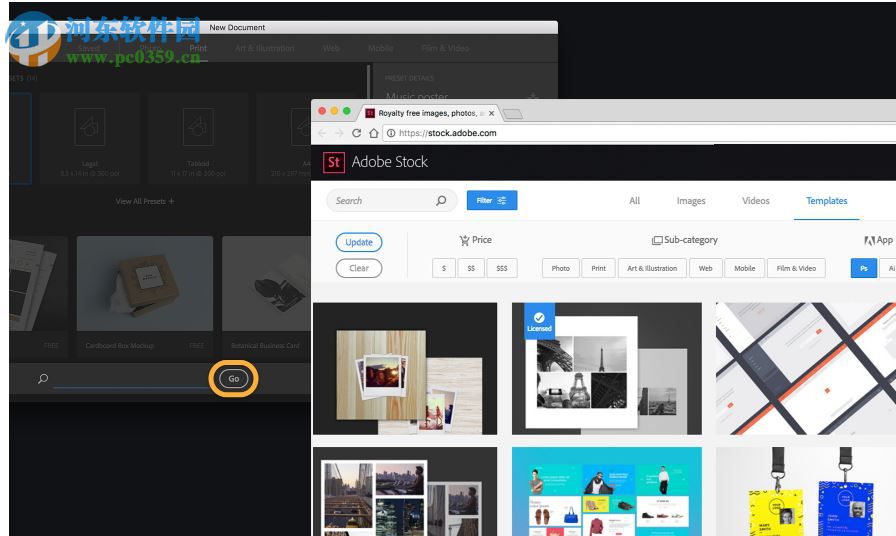
Task: Open the Botanical Business Card template
Action: tap(266, 295)
